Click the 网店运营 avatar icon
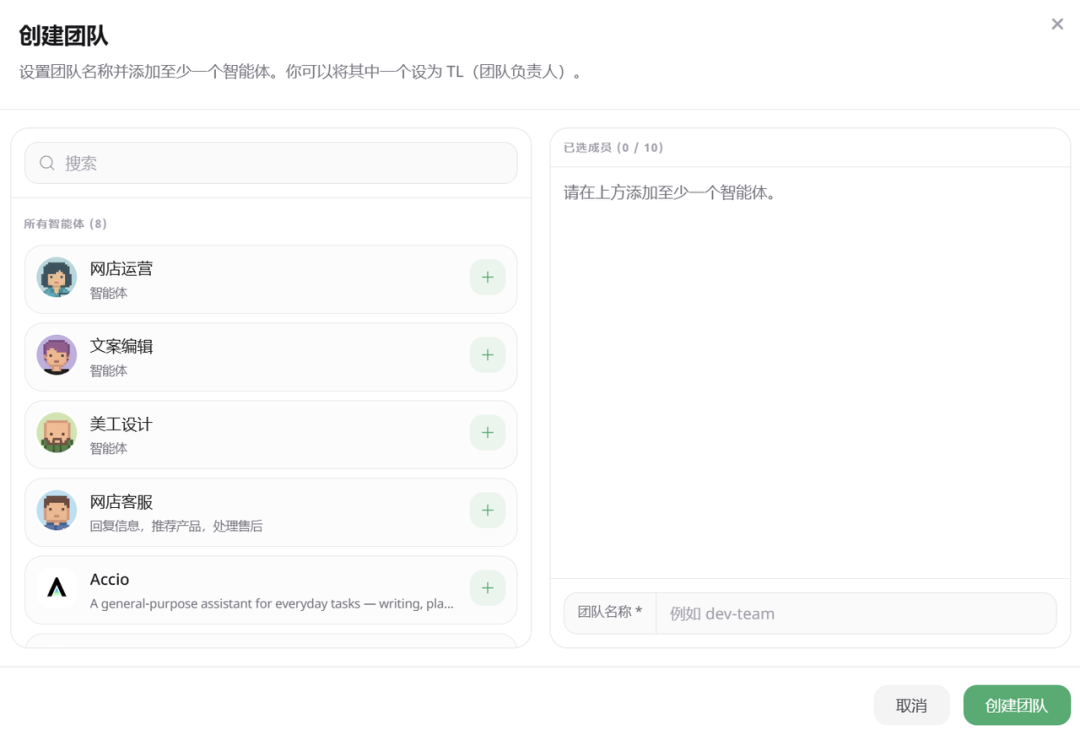 [56, 277]
